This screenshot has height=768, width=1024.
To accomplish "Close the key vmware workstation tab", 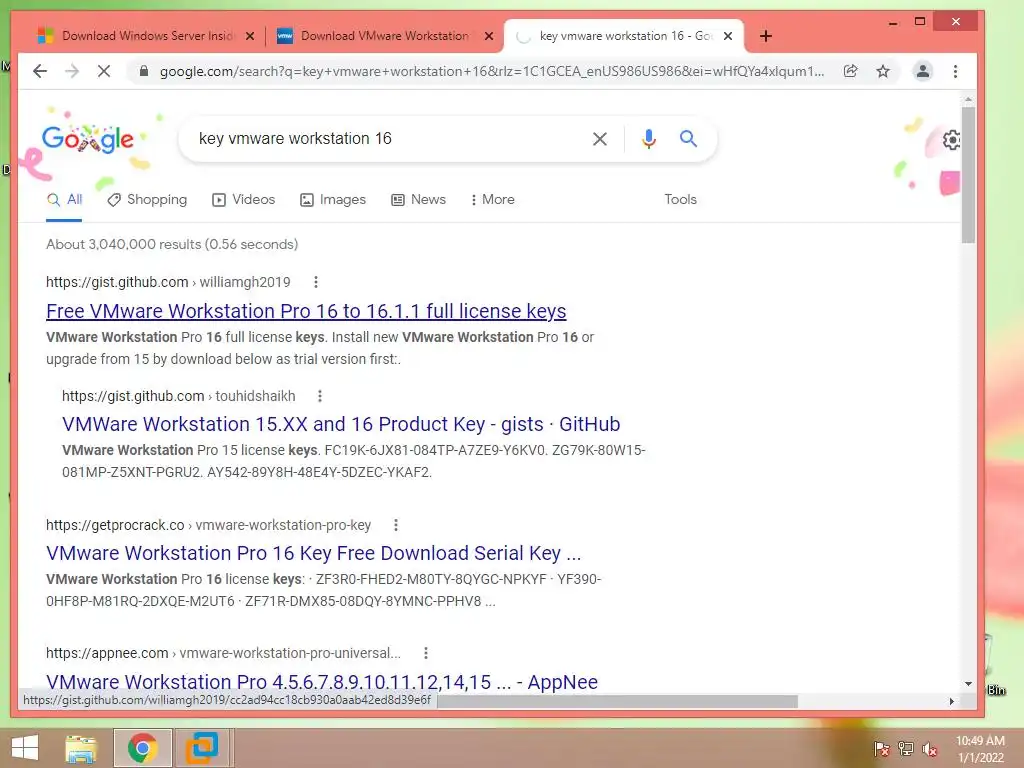I will [728, 37].
